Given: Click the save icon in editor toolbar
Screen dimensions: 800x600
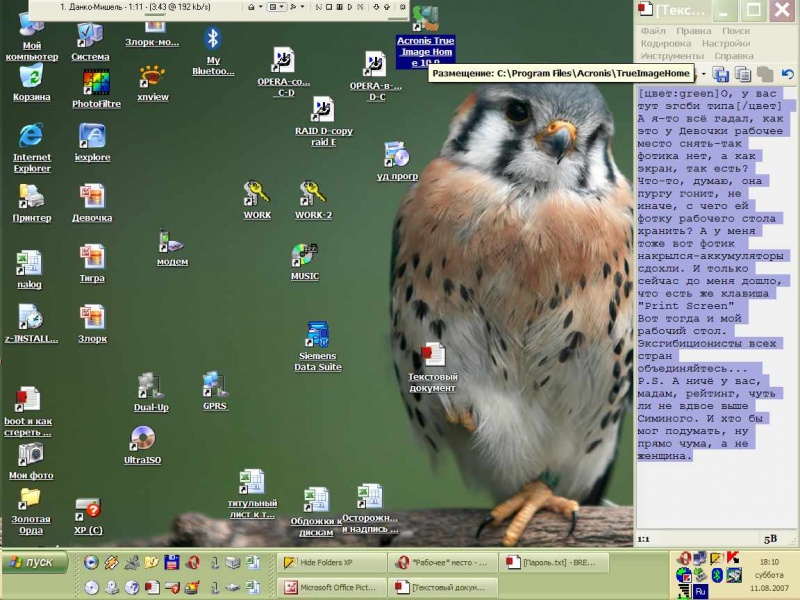Looking at the screenshot, I should (720, 74).
